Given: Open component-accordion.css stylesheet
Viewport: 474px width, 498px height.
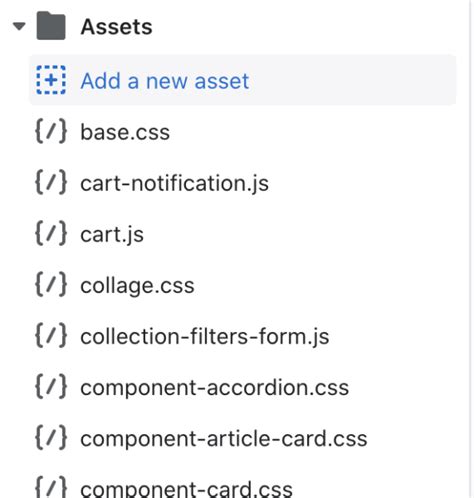Looking at the screenshot, I should (x=215, y=388).
